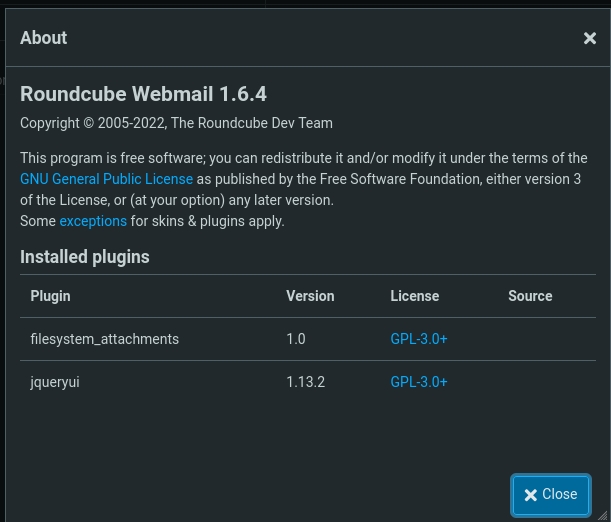Screen dimensions: 611x522
Task: Click the jqueryui version number 1.13.2
Action: click(x=305, y=382)
